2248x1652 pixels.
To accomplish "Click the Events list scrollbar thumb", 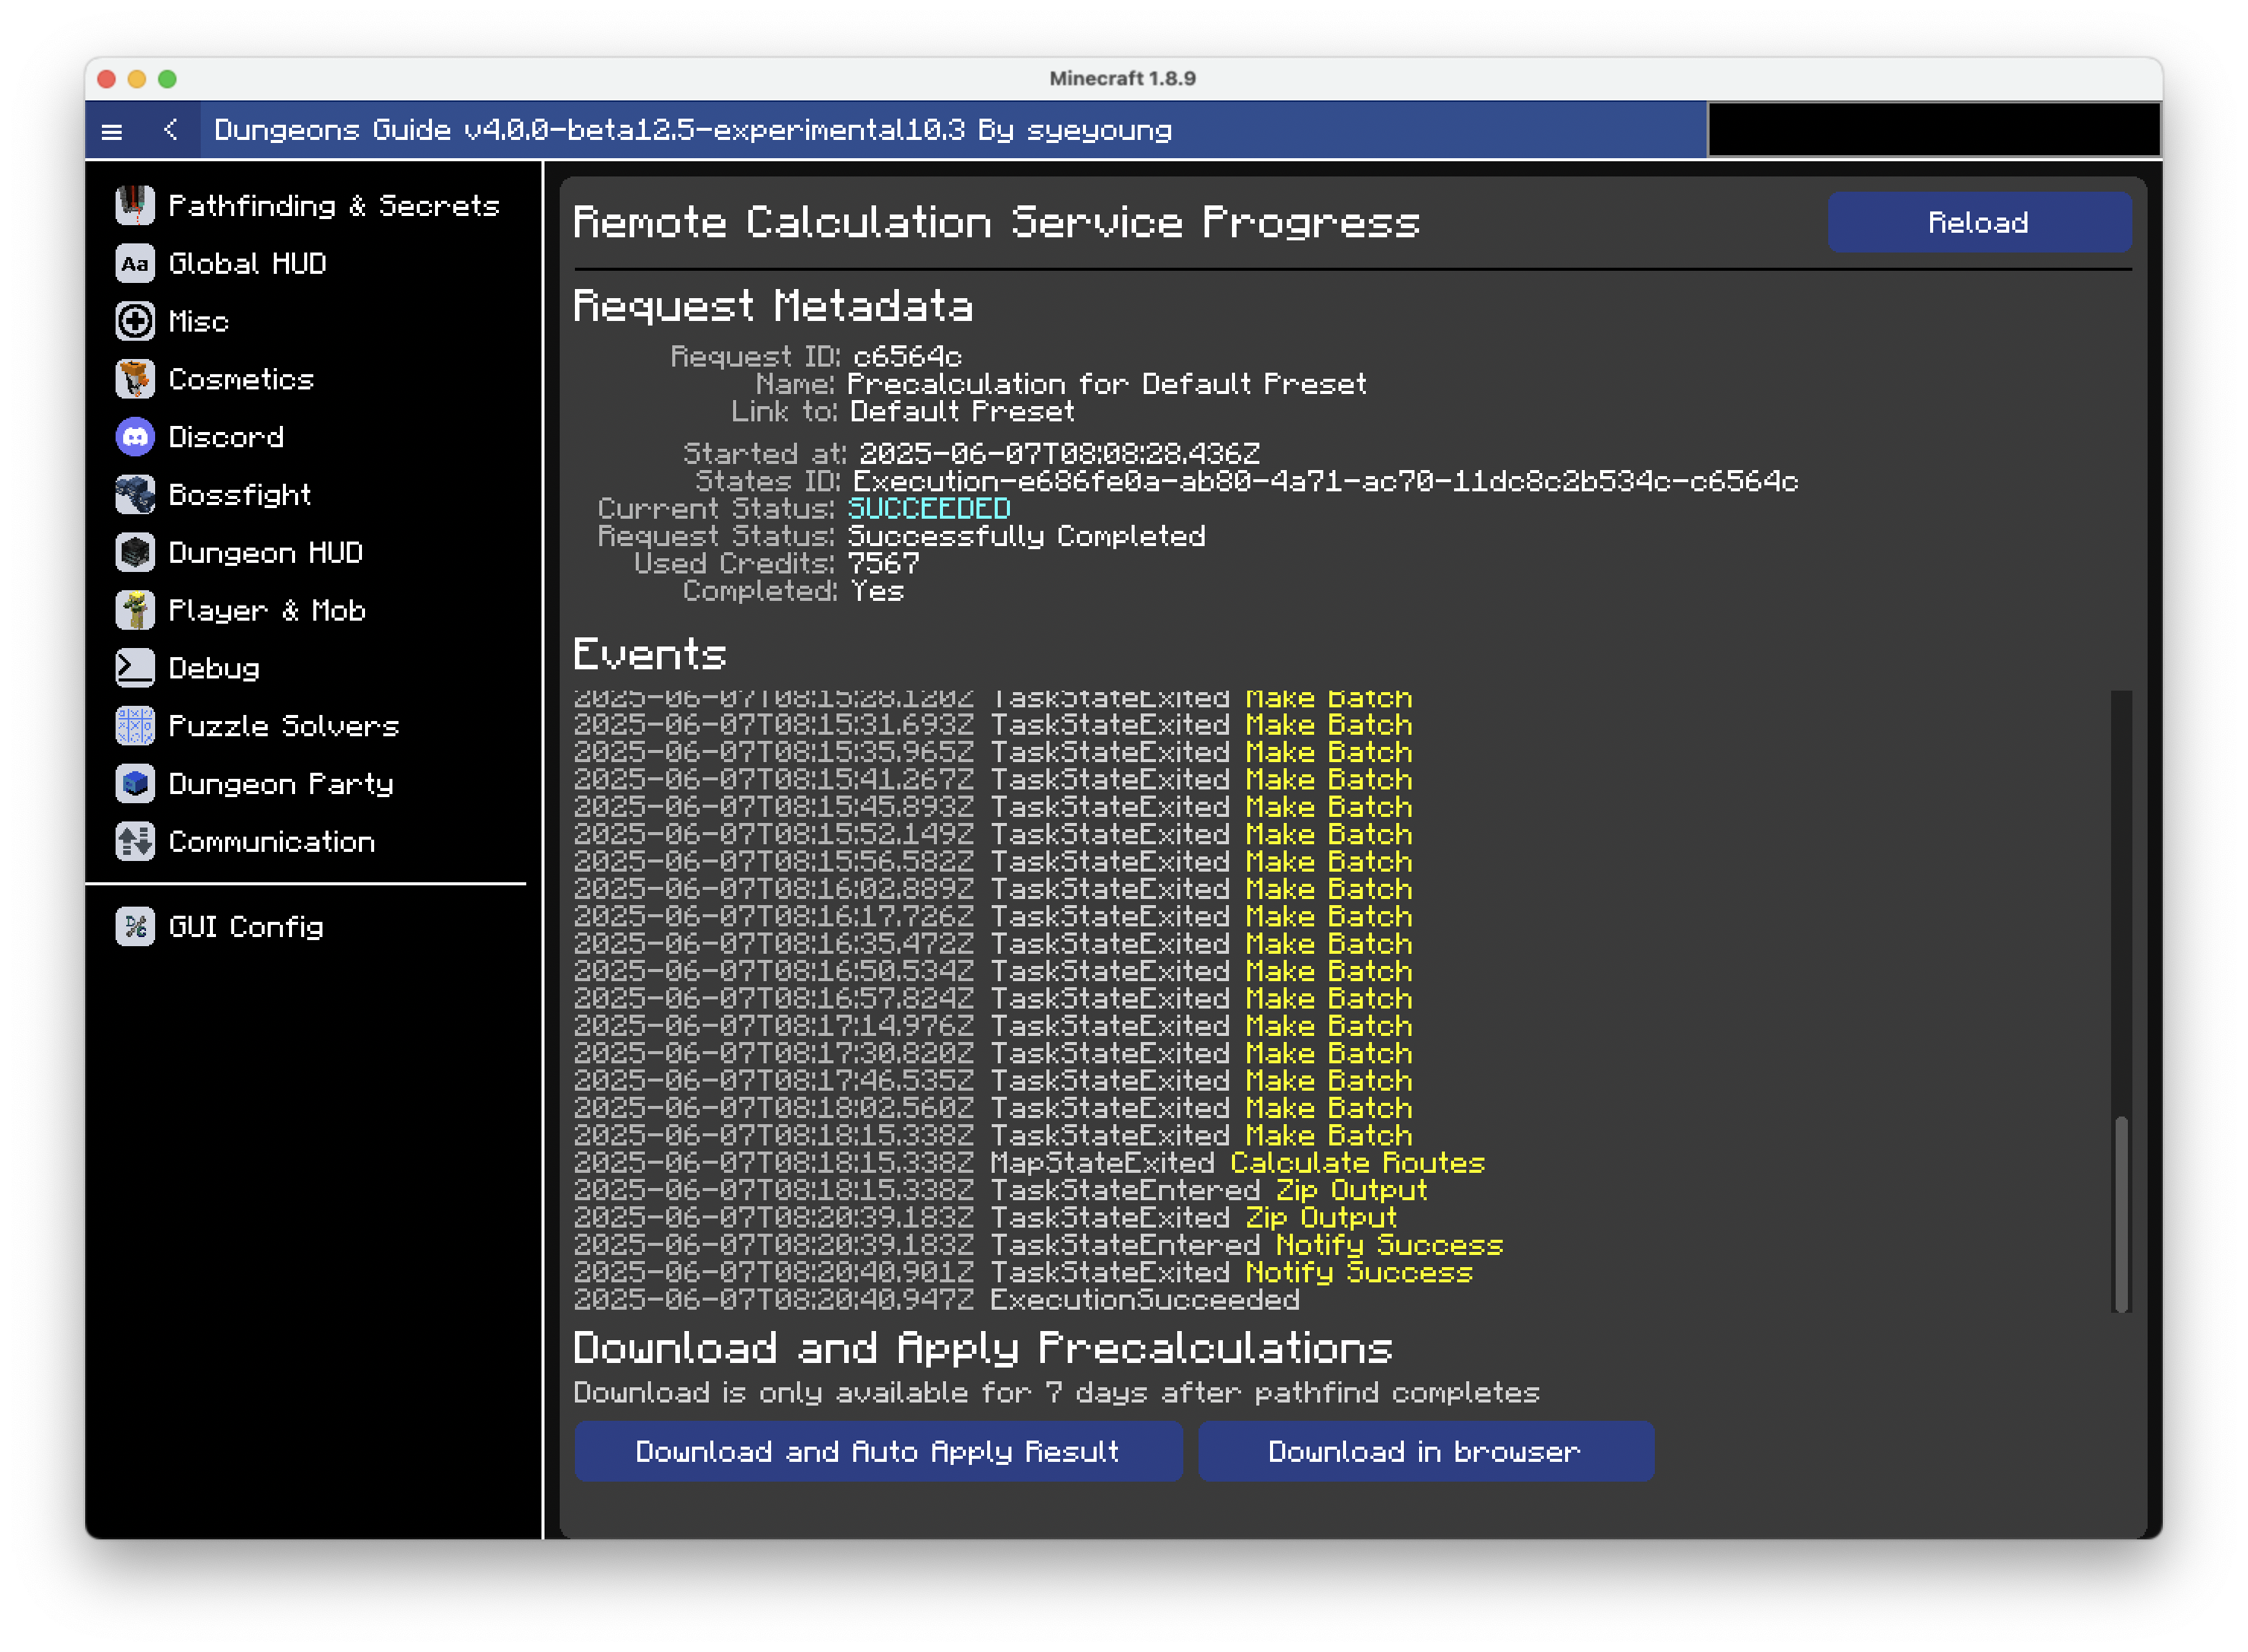I will (2120, 1212).
